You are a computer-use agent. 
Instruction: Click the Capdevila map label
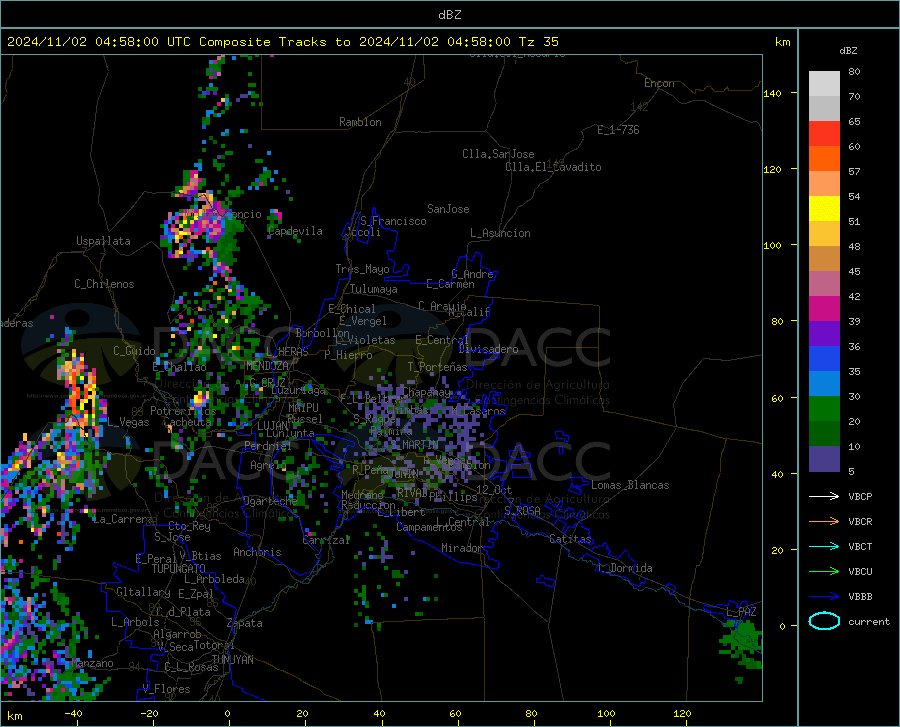(295, 231)
